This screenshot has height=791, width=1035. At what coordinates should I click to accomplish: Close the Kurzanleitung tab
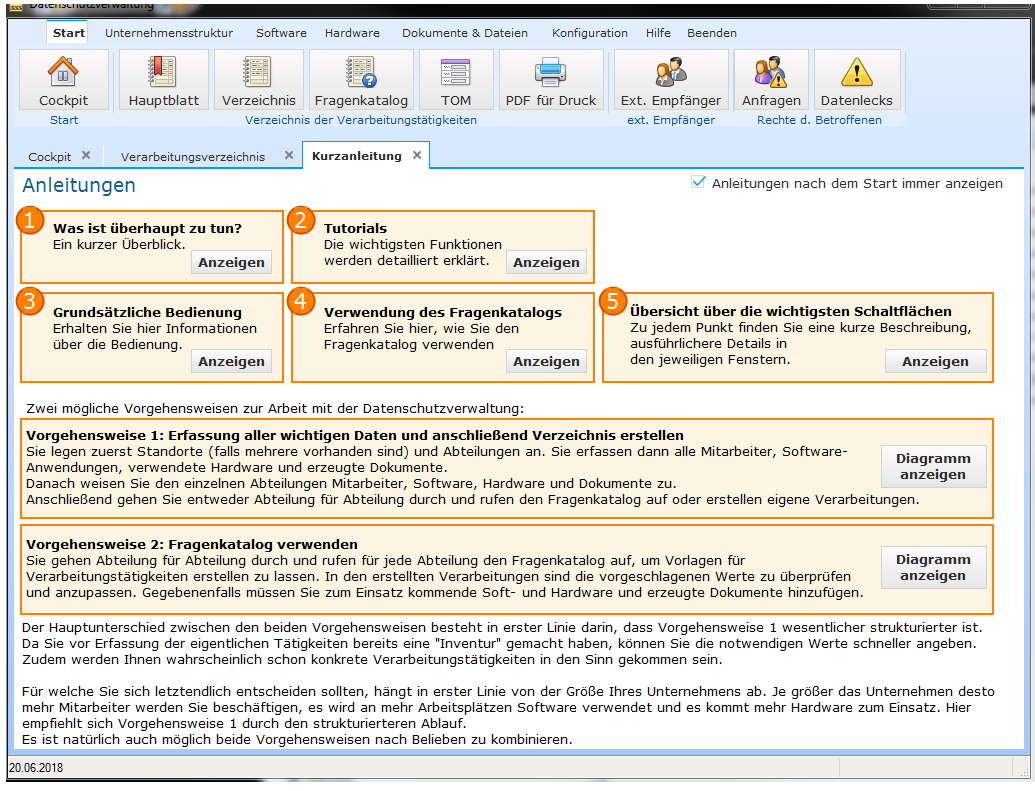(x=417, y=155)
